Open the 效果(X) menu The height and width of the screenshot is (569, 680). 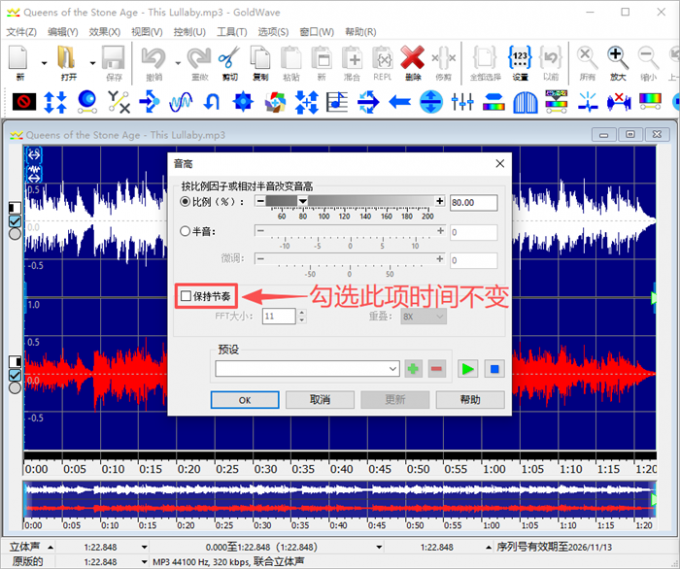pos(105,32)
